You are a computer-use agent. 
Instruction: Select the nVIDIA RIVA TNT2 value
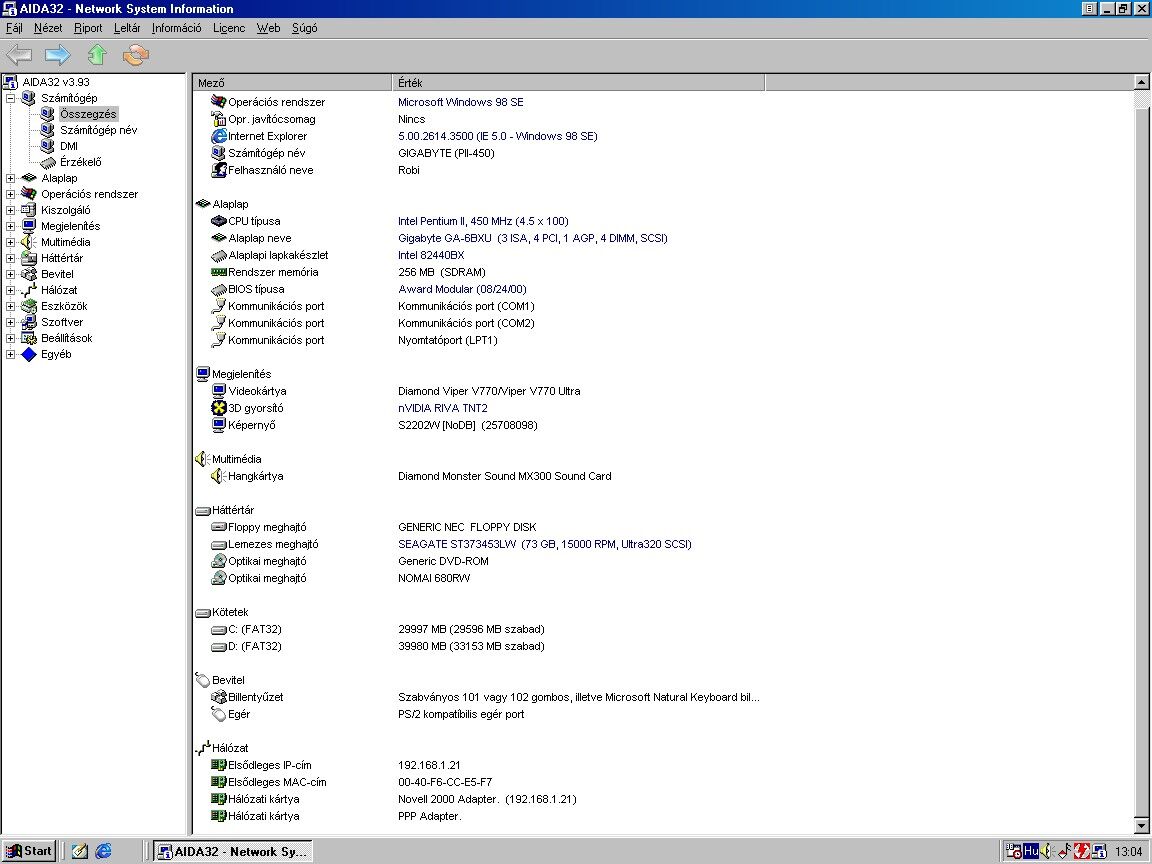coord(443,408)
